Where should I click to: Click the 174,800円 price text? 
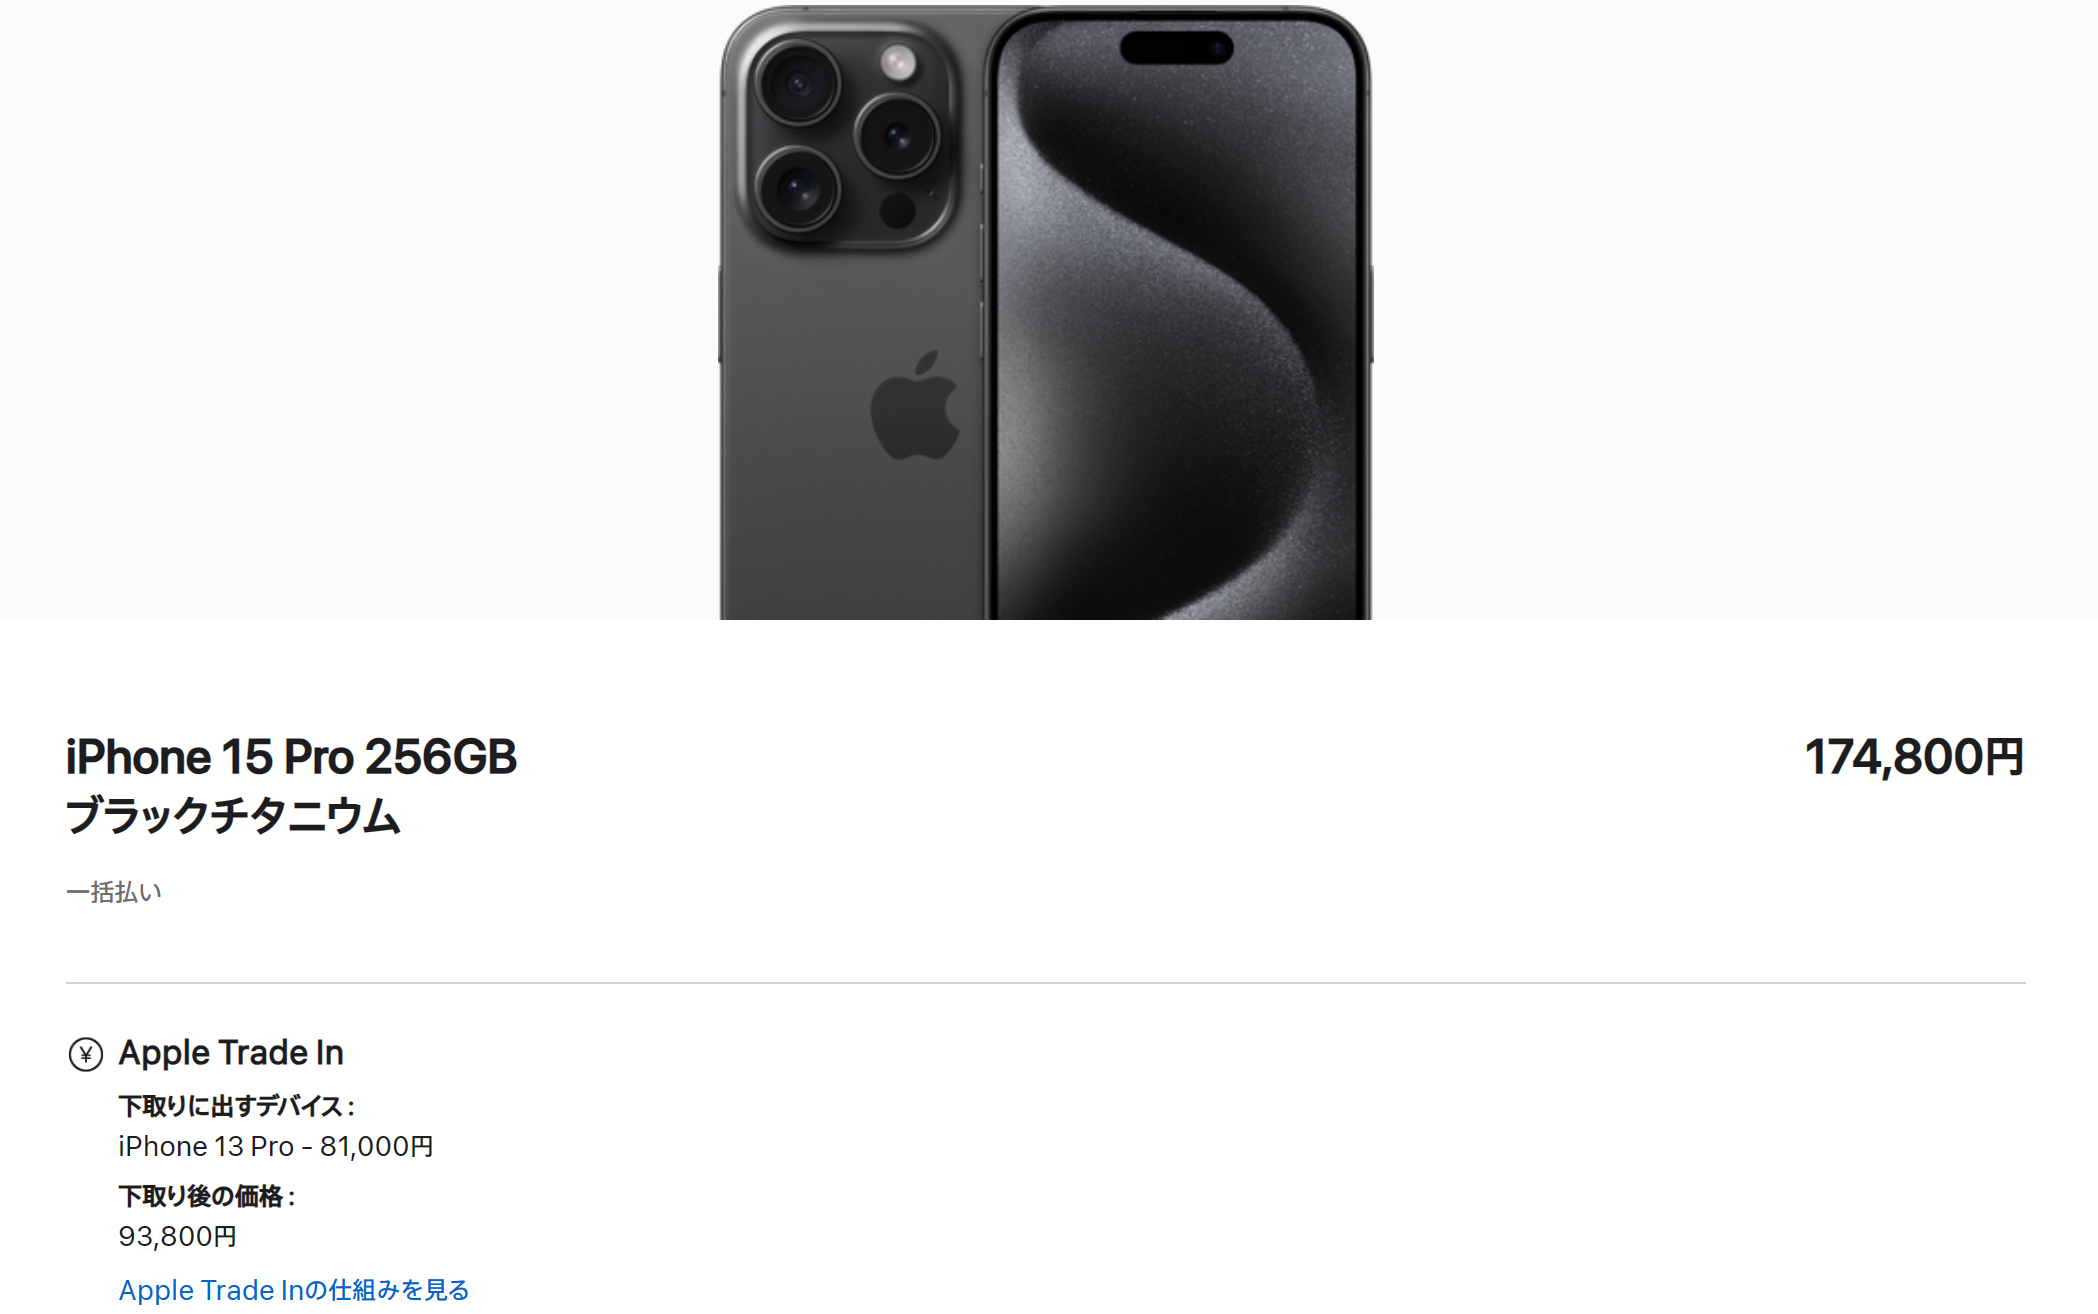[x=1914, y=757]
